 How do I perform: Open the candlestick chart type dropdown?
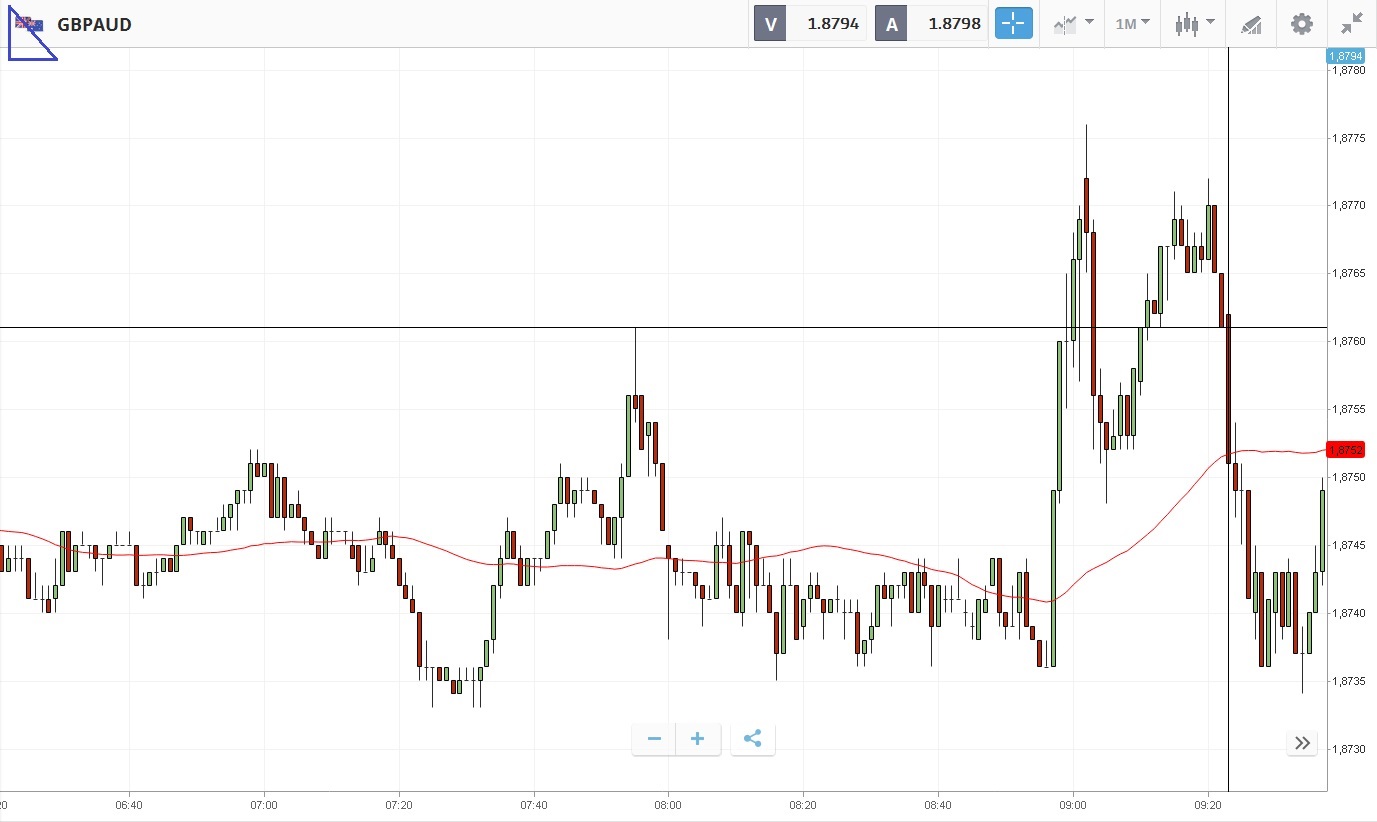pyautogui.click(x=1195, y=23)
